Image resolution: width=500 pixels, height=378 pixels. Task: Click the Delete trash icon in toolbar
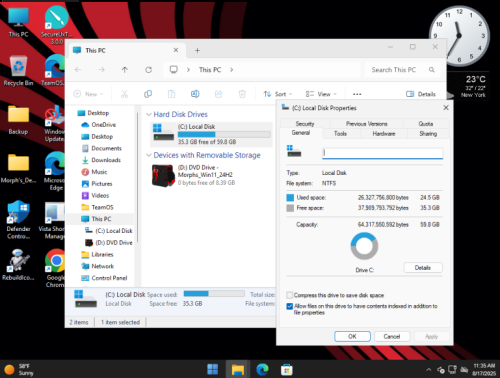click(x=242, y=94)
